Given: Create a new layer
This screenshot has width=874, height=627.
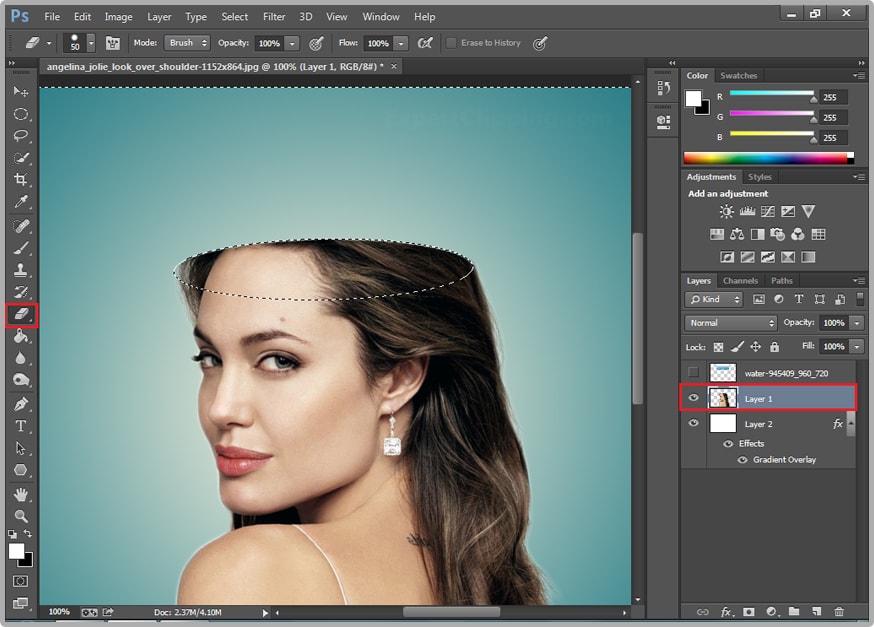Looking at the screenshot, I should [817, 611].
